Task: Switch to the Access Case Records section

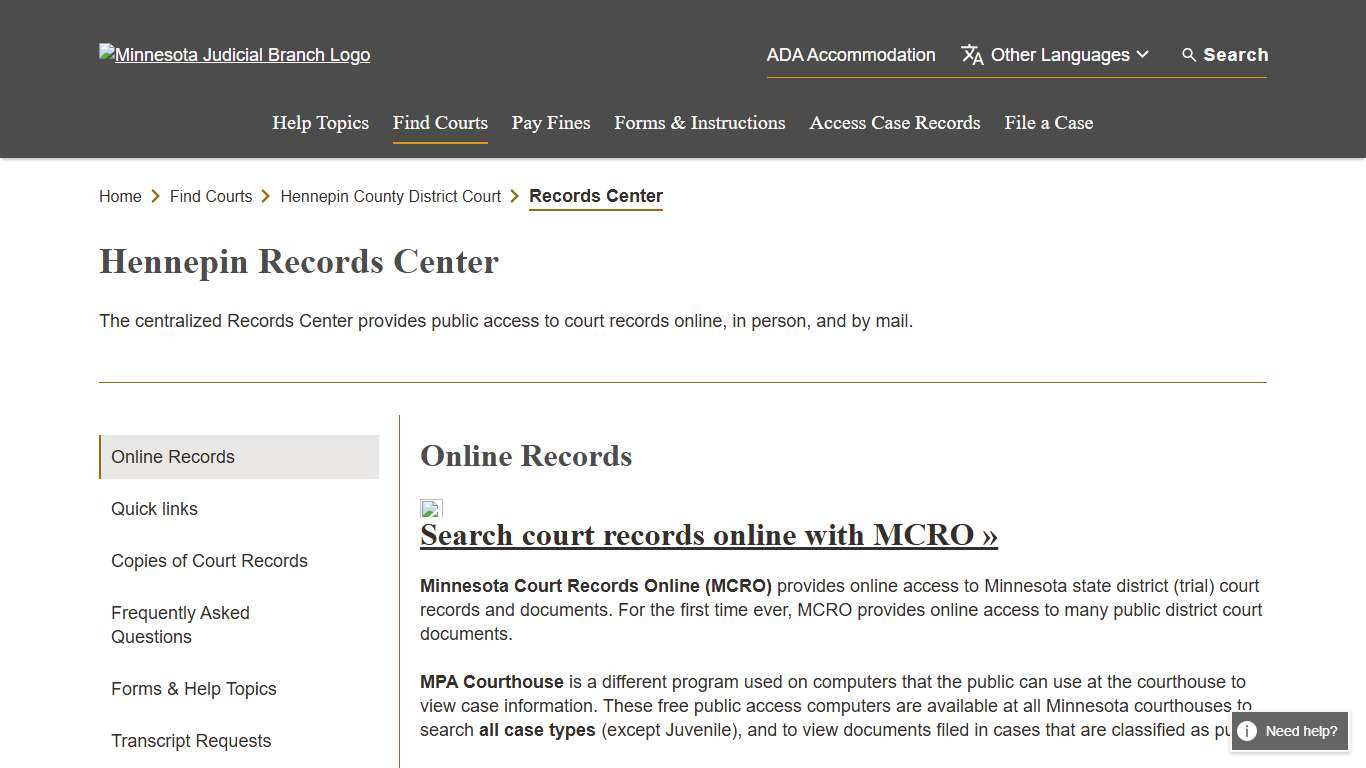Action: pyautogui.click(x=894, y=122)
